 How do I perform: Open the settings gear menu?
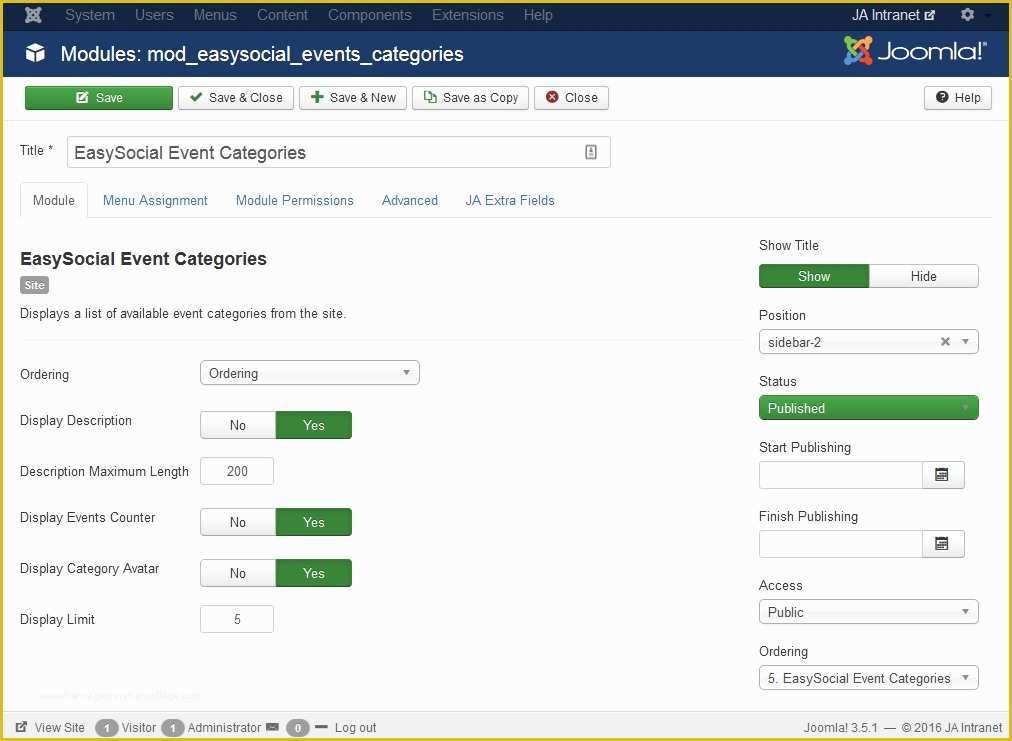(x=967, y=14)
